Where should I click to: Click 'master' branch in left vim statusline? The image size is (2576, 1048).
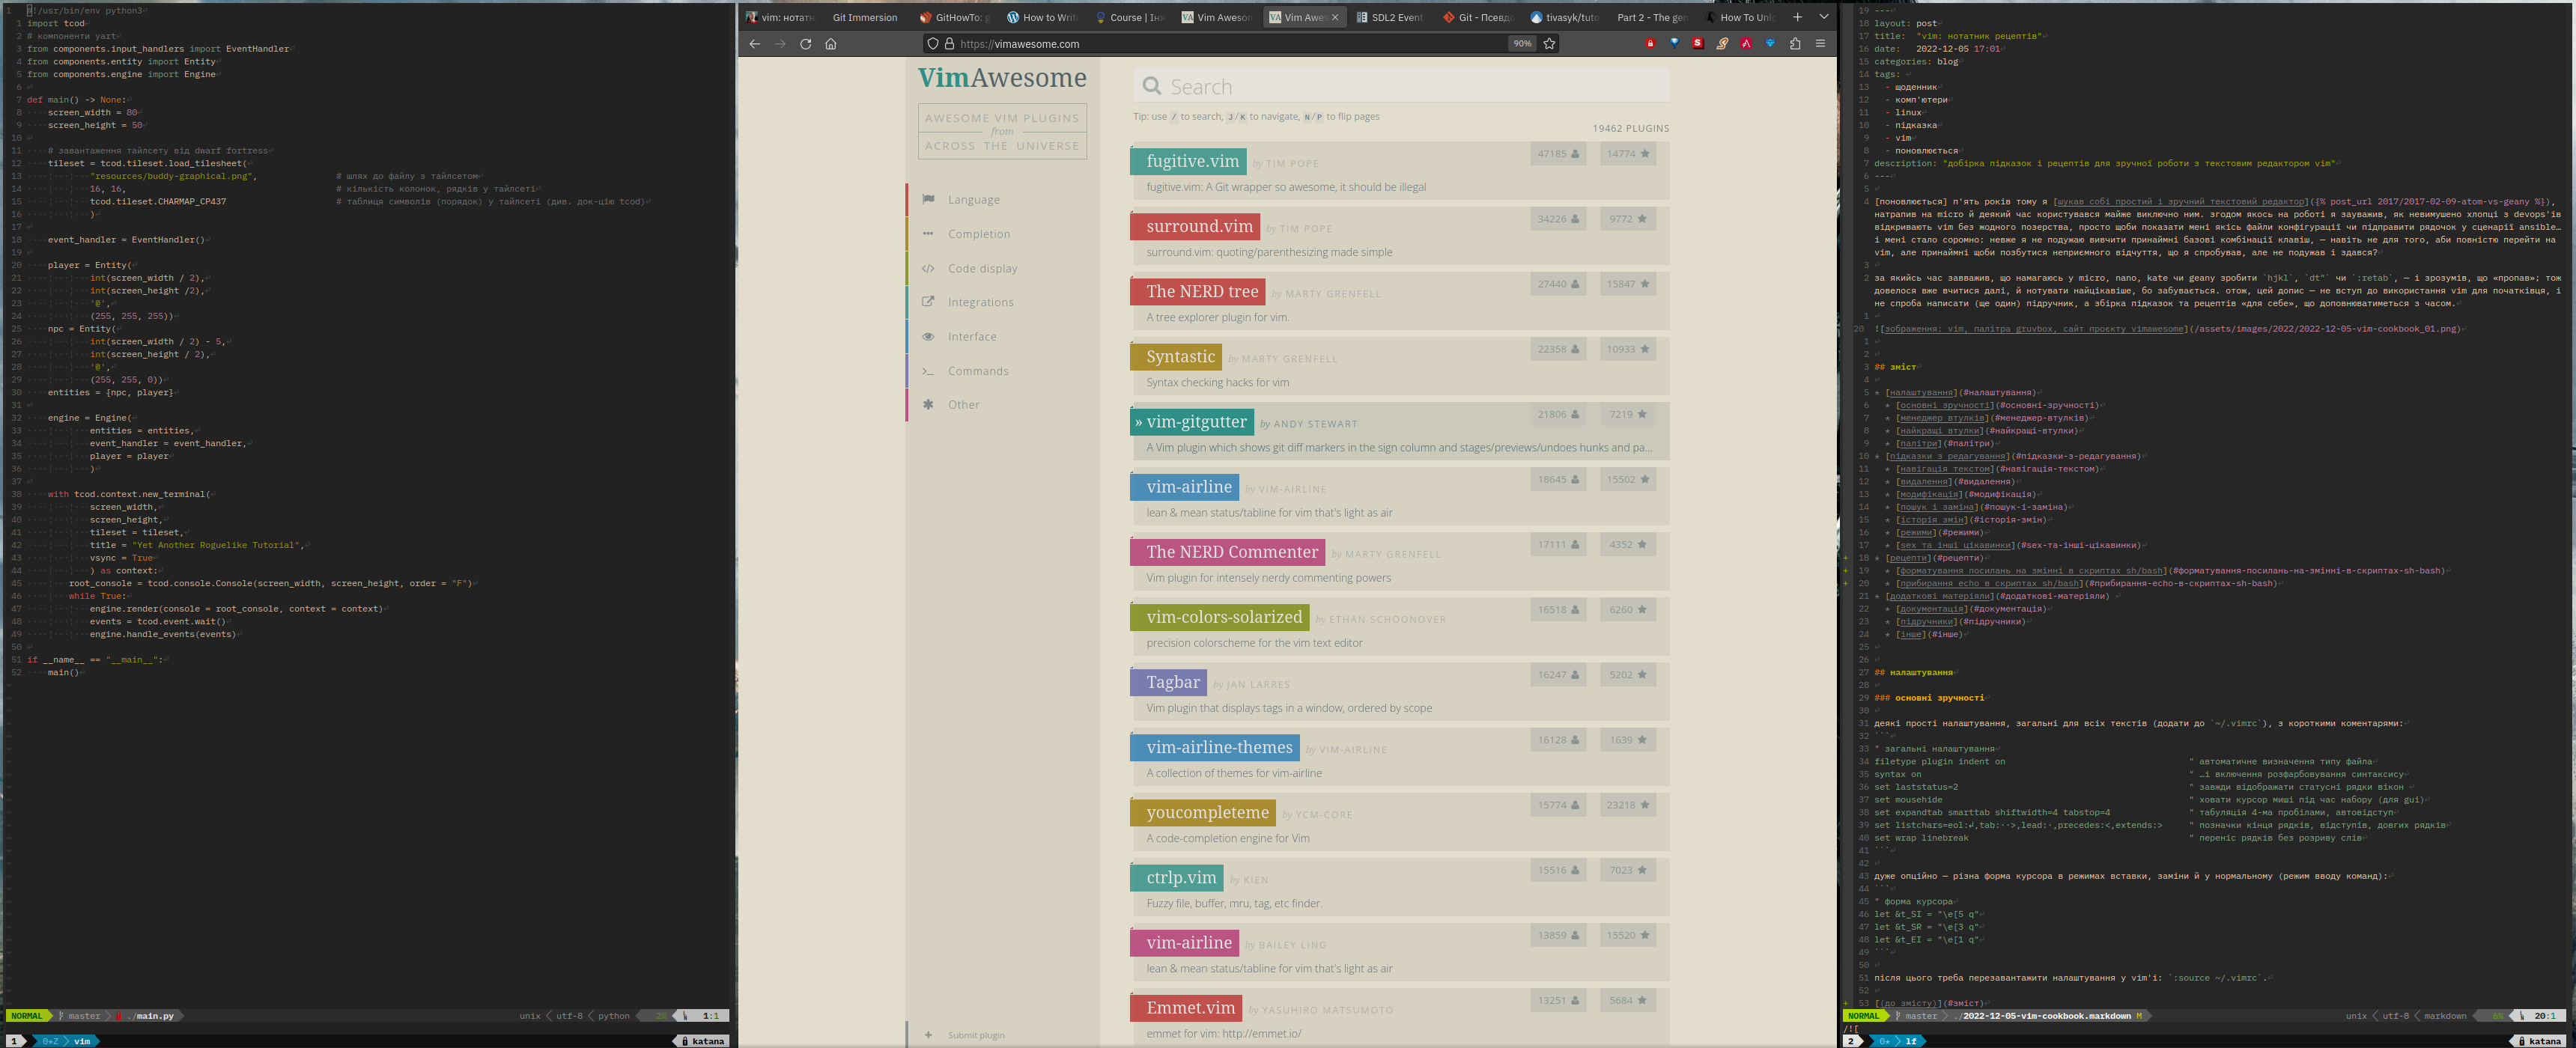[x=84, y=1016]
